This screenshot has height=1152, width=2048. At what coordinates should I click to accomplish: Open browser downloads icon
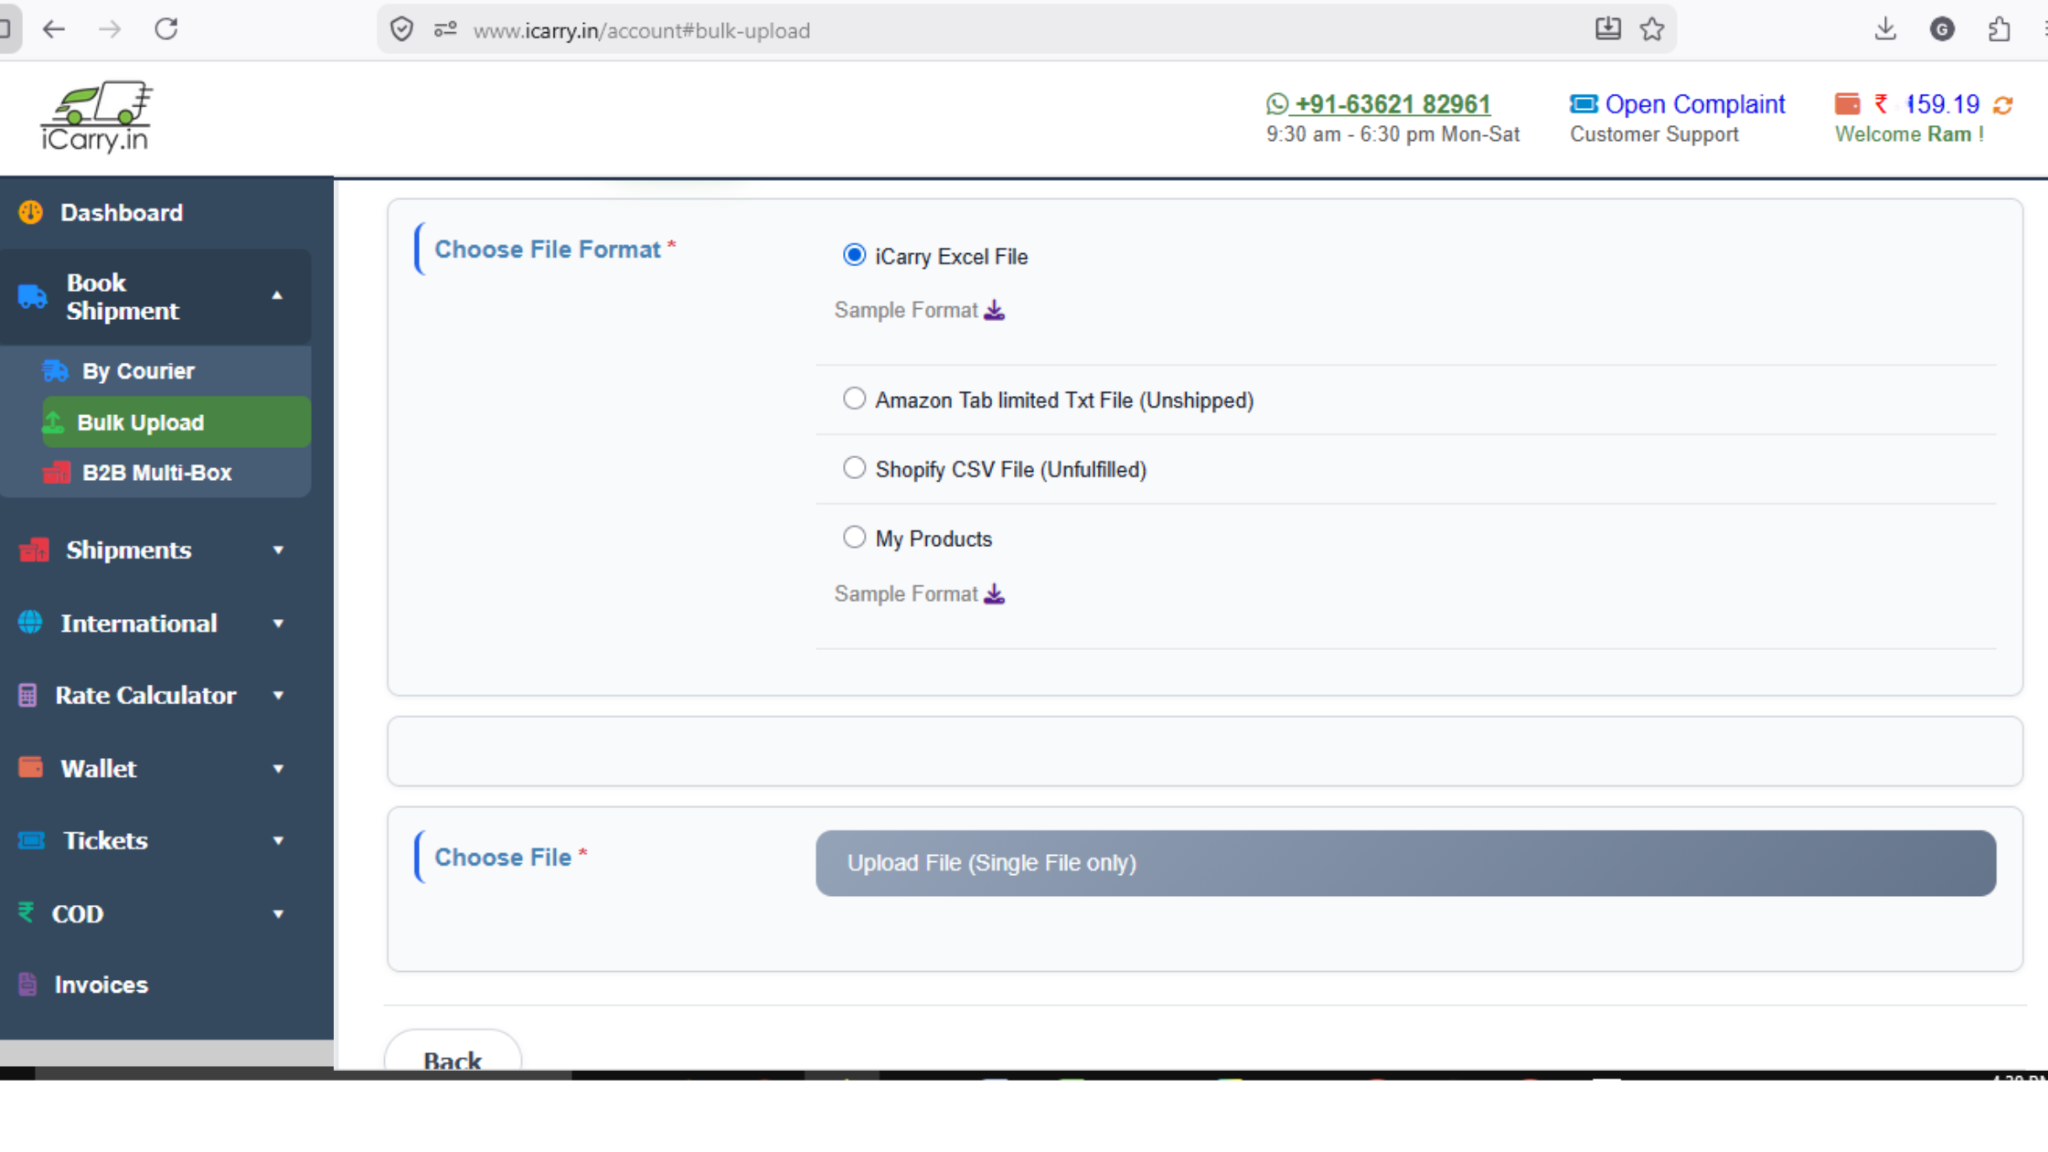point(1885,29)
